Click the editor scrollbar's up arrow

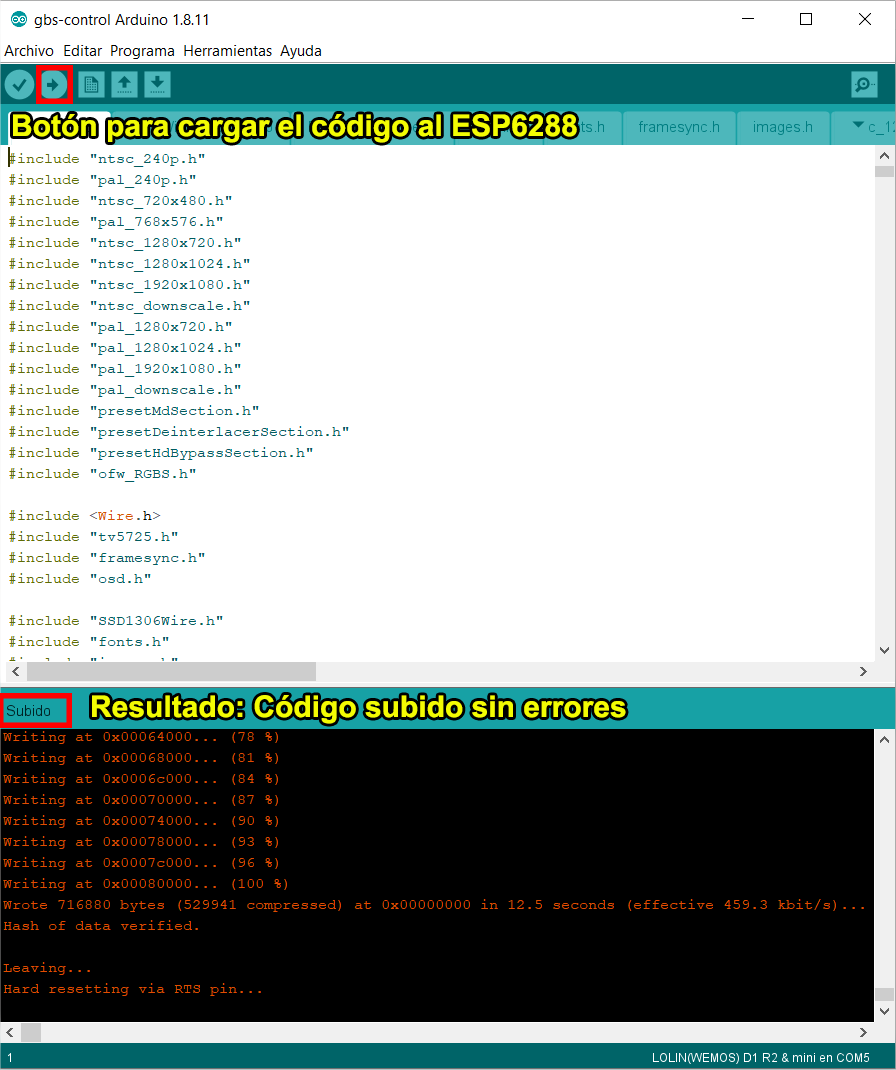tap(884, 156)
